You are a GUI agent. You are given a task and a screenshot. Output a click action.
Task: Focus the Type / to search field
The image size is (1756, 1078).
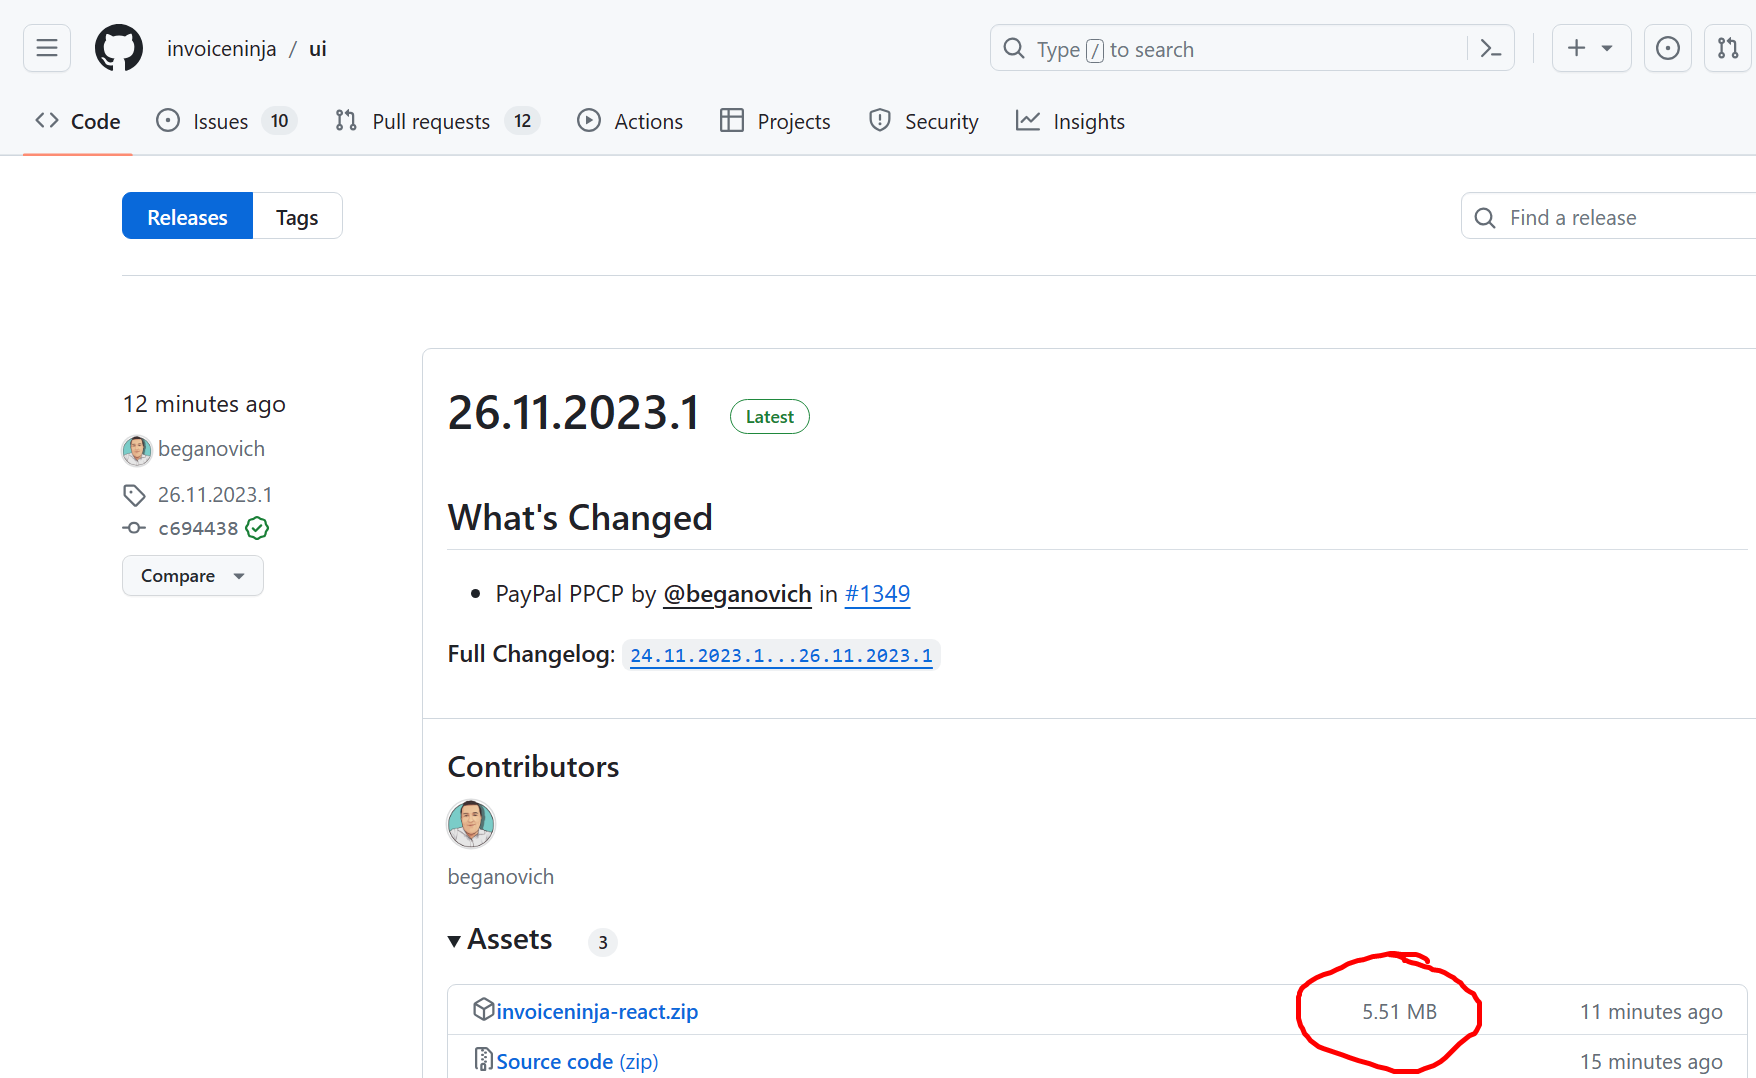(x=1252, y=48)
